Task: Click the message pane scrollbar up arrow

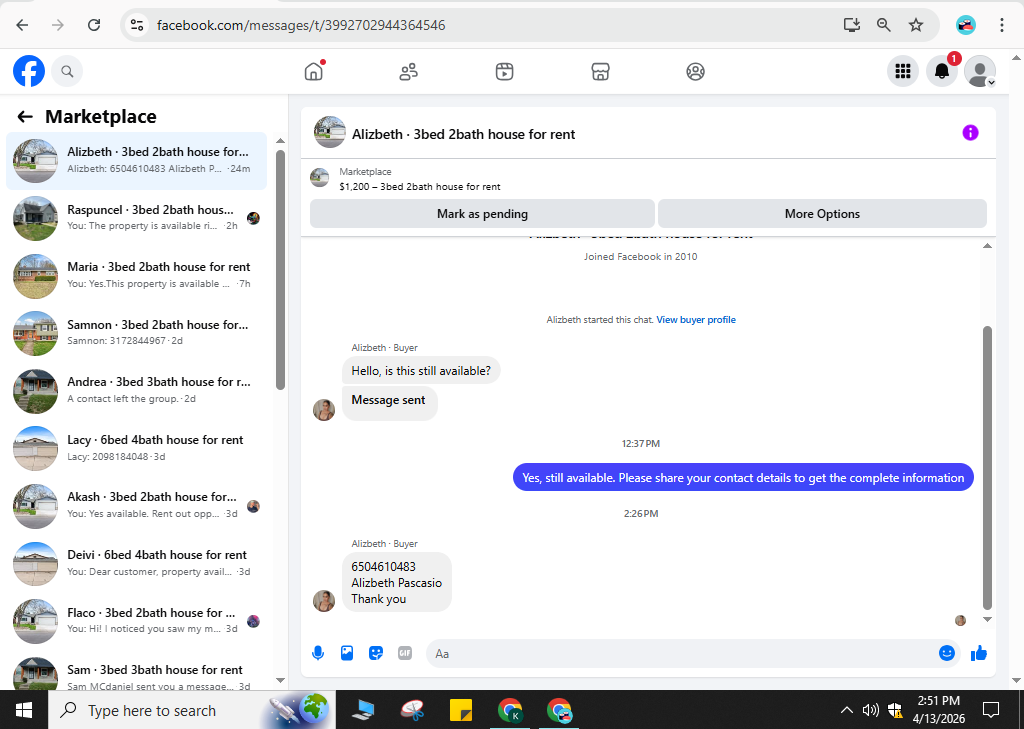Action: 987,246
